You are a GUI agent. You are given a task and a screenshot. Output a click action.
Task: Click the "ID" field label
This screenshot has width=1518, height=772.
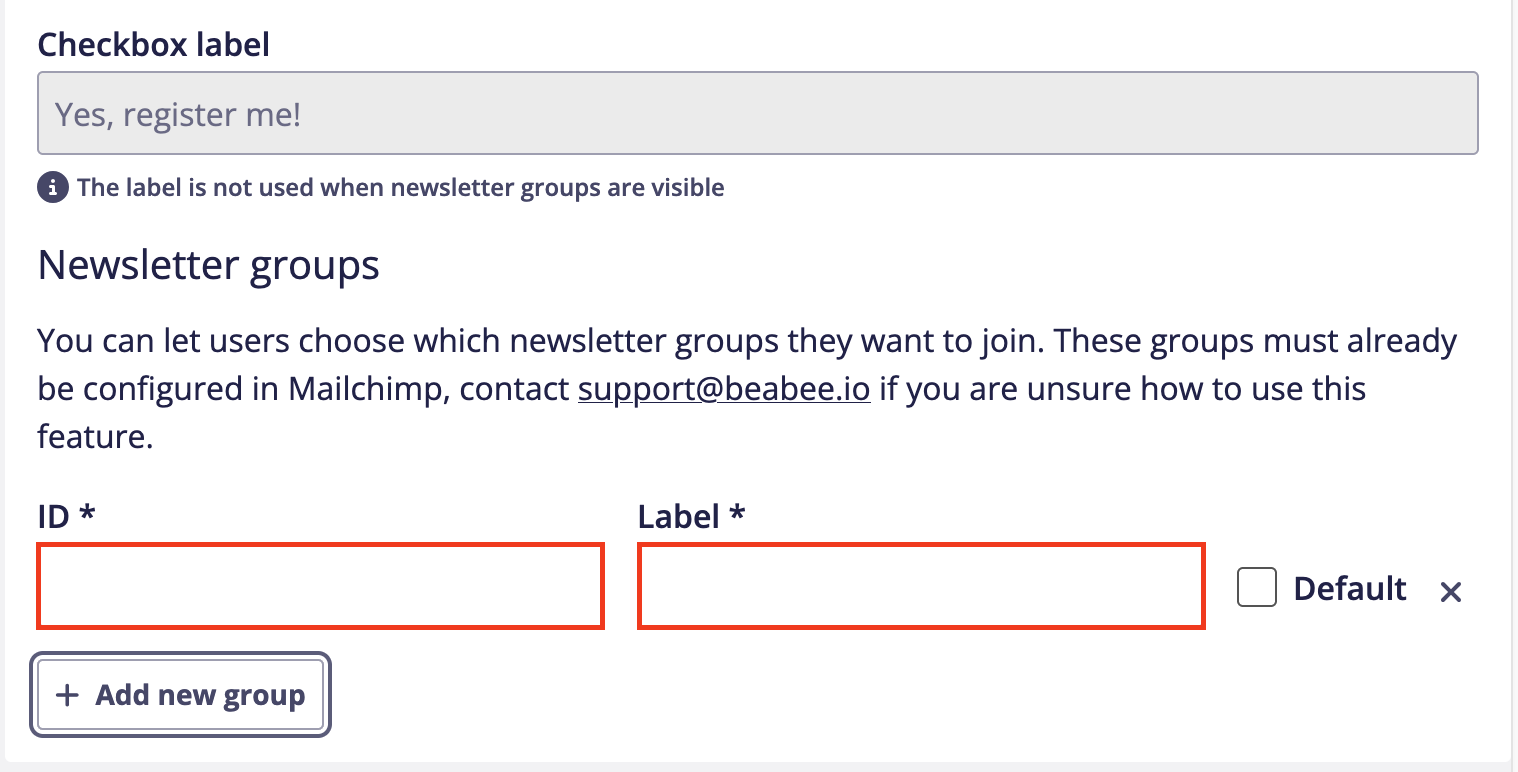(x=54, y=516)
